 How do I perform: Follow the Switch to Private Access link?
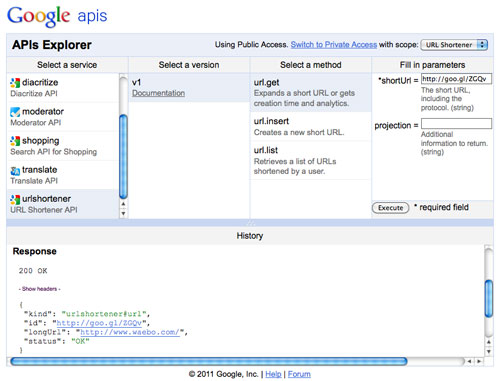click(334, 45)
